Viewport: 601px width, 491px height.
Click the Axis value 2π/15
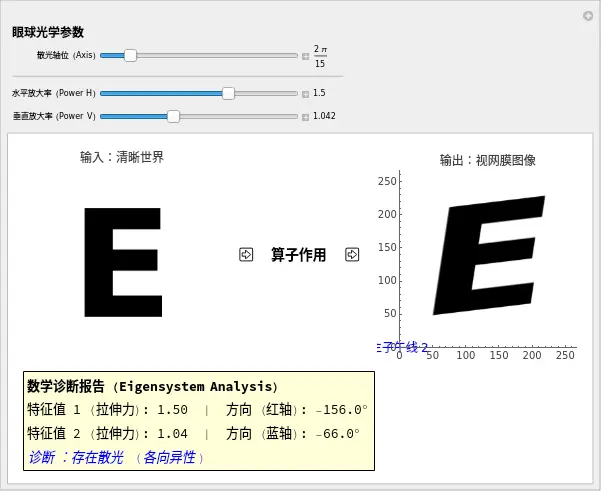pos(320,56)
